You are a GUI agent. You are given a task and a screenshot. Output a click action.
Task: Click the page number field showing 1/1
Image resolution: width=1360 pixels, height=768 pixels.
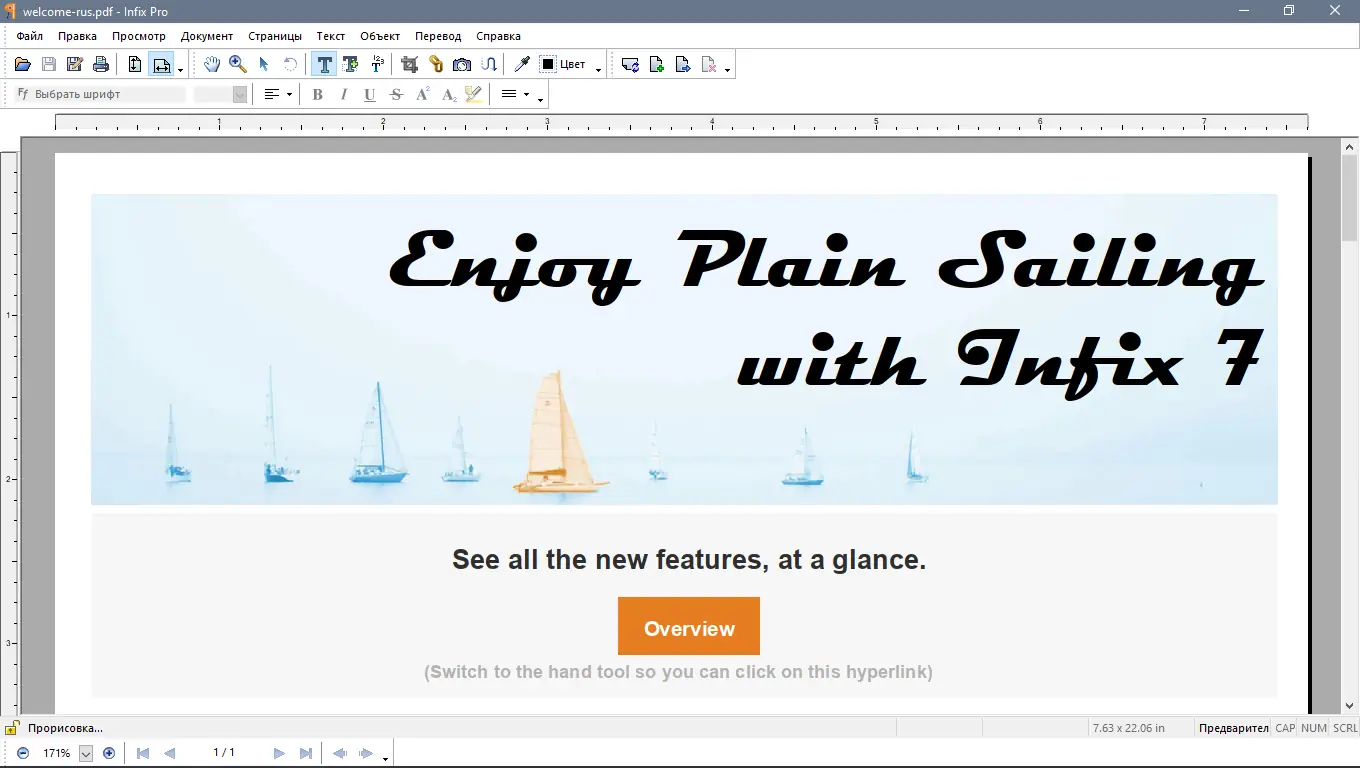[224, 753]
